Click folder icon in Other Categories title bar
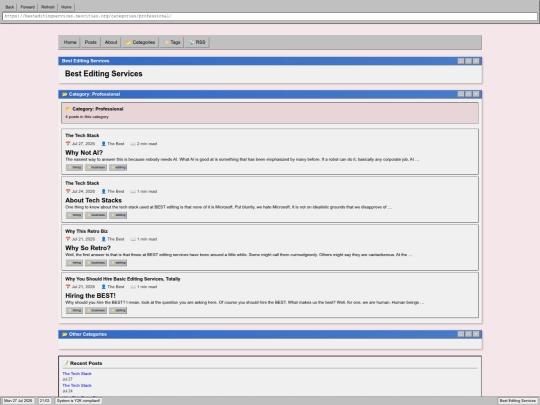Screen dimensions: 540x405 pos(64,334)
